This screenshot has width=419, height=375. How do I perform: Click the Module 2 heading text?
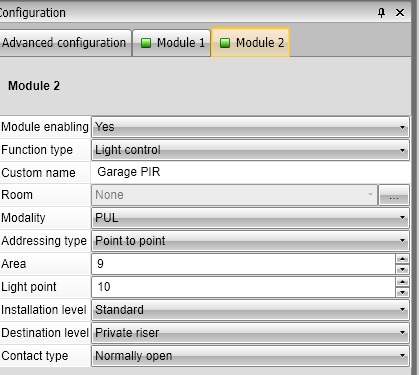34,86
